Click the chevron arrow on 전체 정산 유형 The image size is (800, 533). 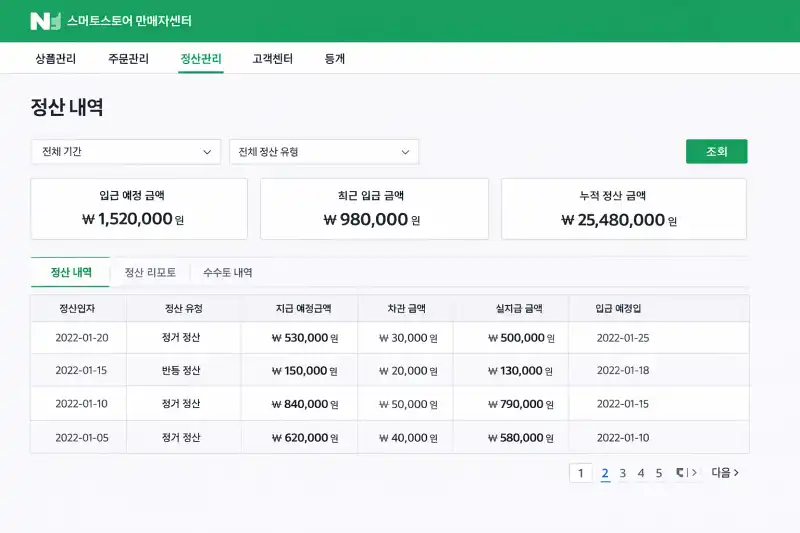(x=405, y=152)
